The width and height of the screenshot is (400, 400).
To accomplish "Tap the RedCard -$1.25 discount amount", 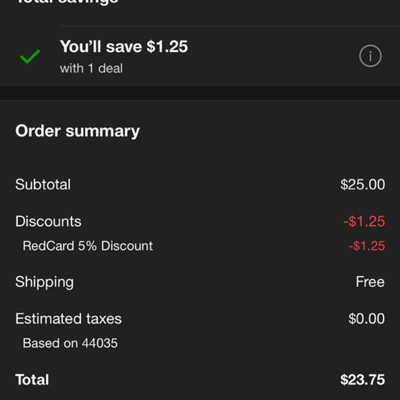I will [x=367, y=246].
